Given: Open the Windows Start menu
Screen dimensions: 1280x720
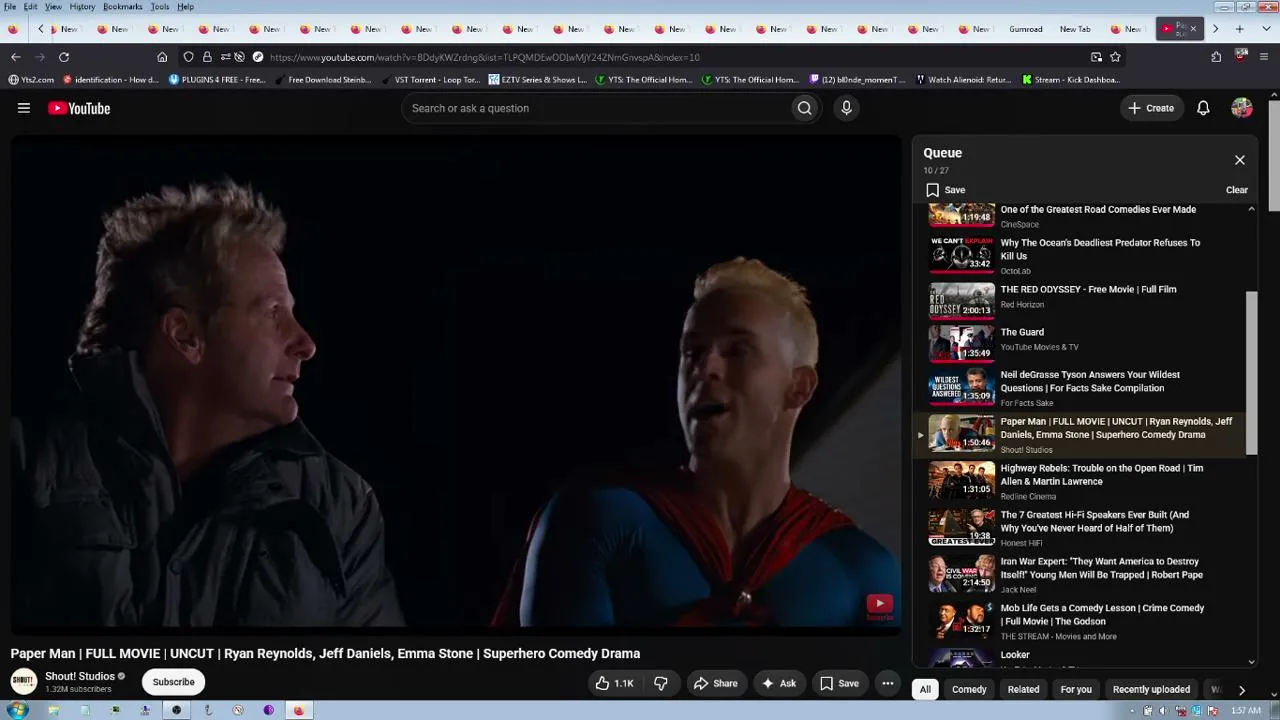Looking at the screenshot, I should pos(17,710).
